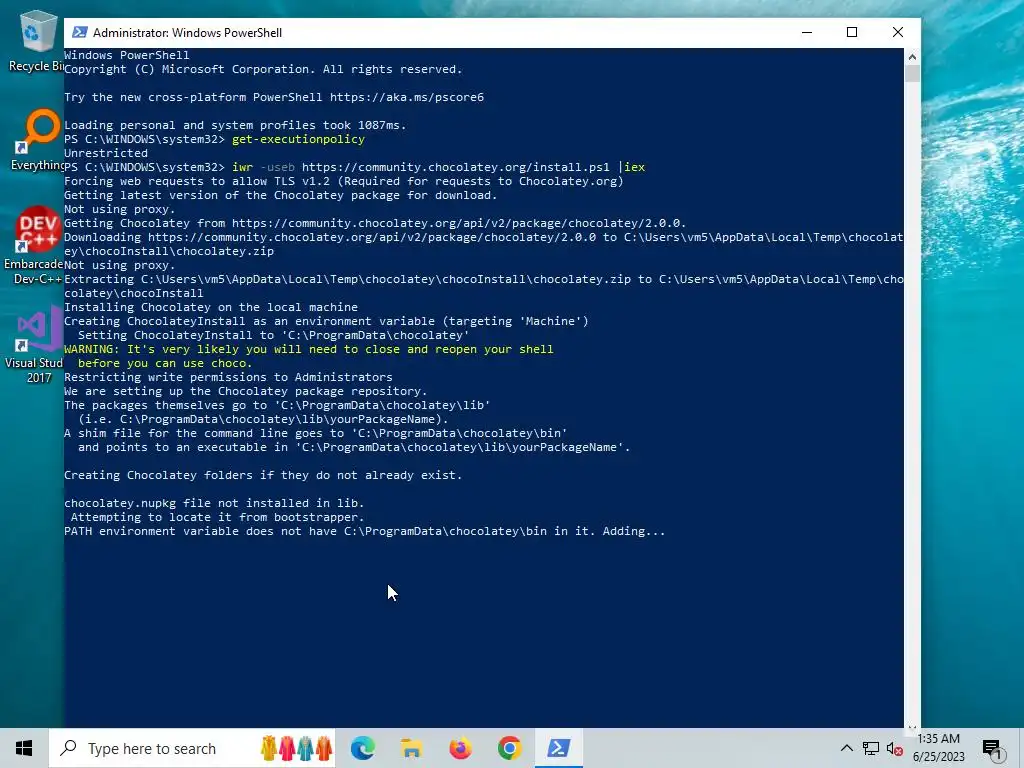
Task: Open the network status tray icon
Action: (871, 748)
